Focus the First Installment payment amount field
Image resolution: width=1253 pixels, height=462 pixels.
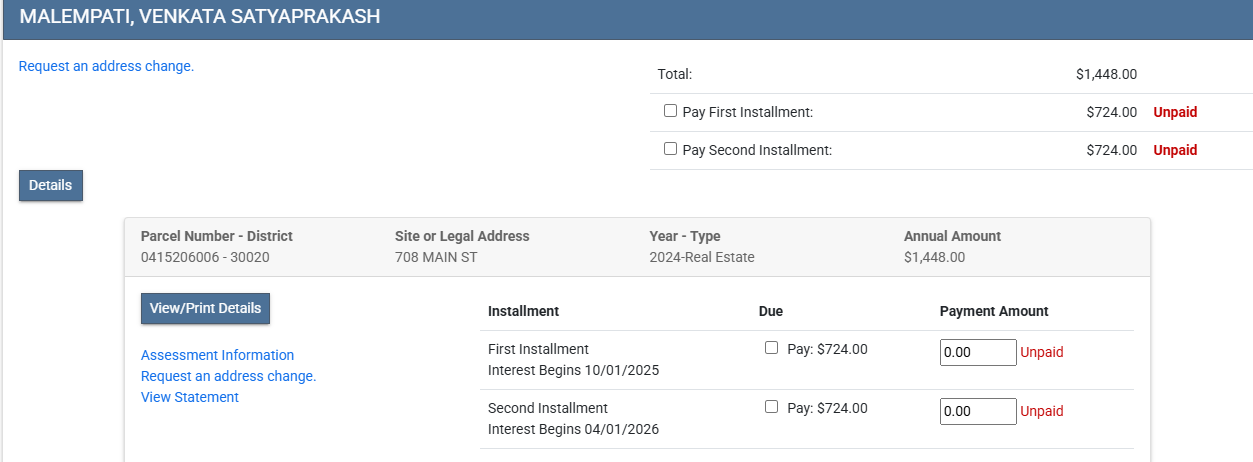pyautogui.click(x=977, y=352)
